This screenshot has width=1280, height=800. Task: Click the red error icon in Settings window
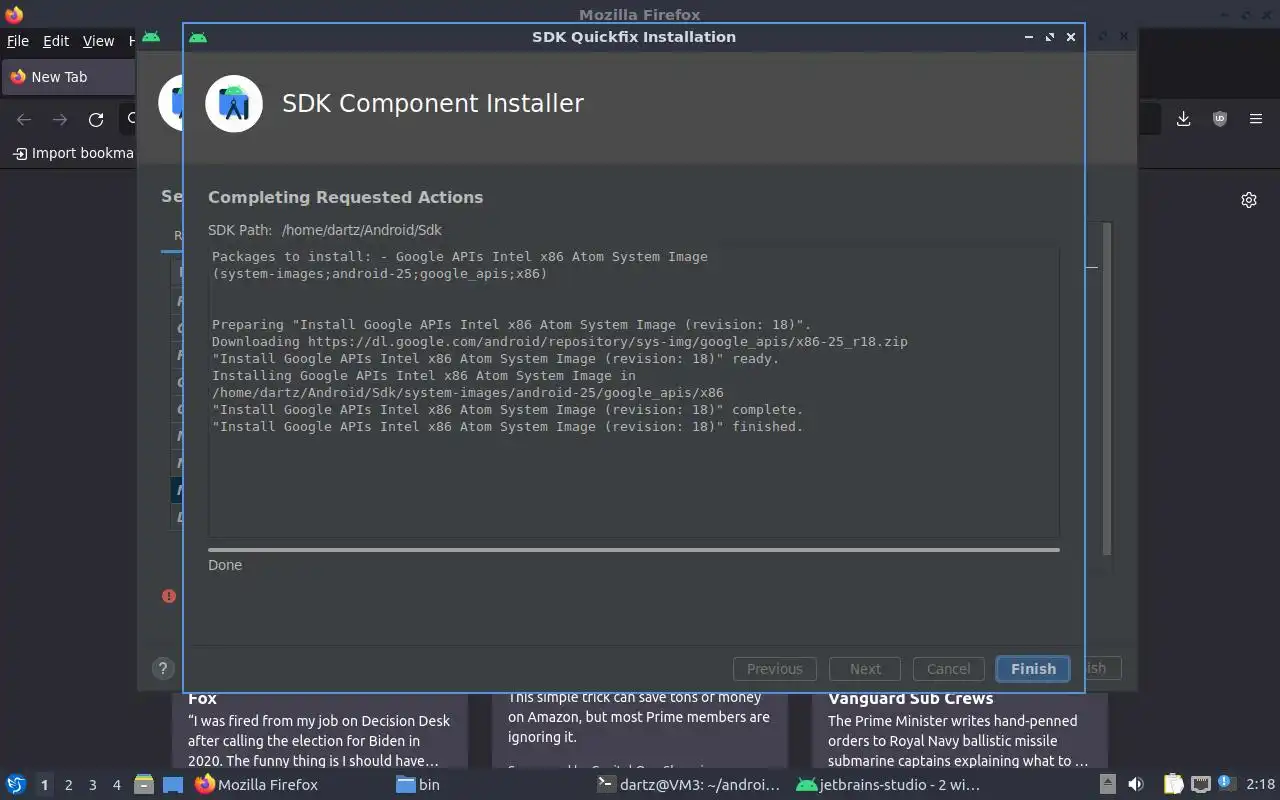pyautogui.click(x=169, y=596)
